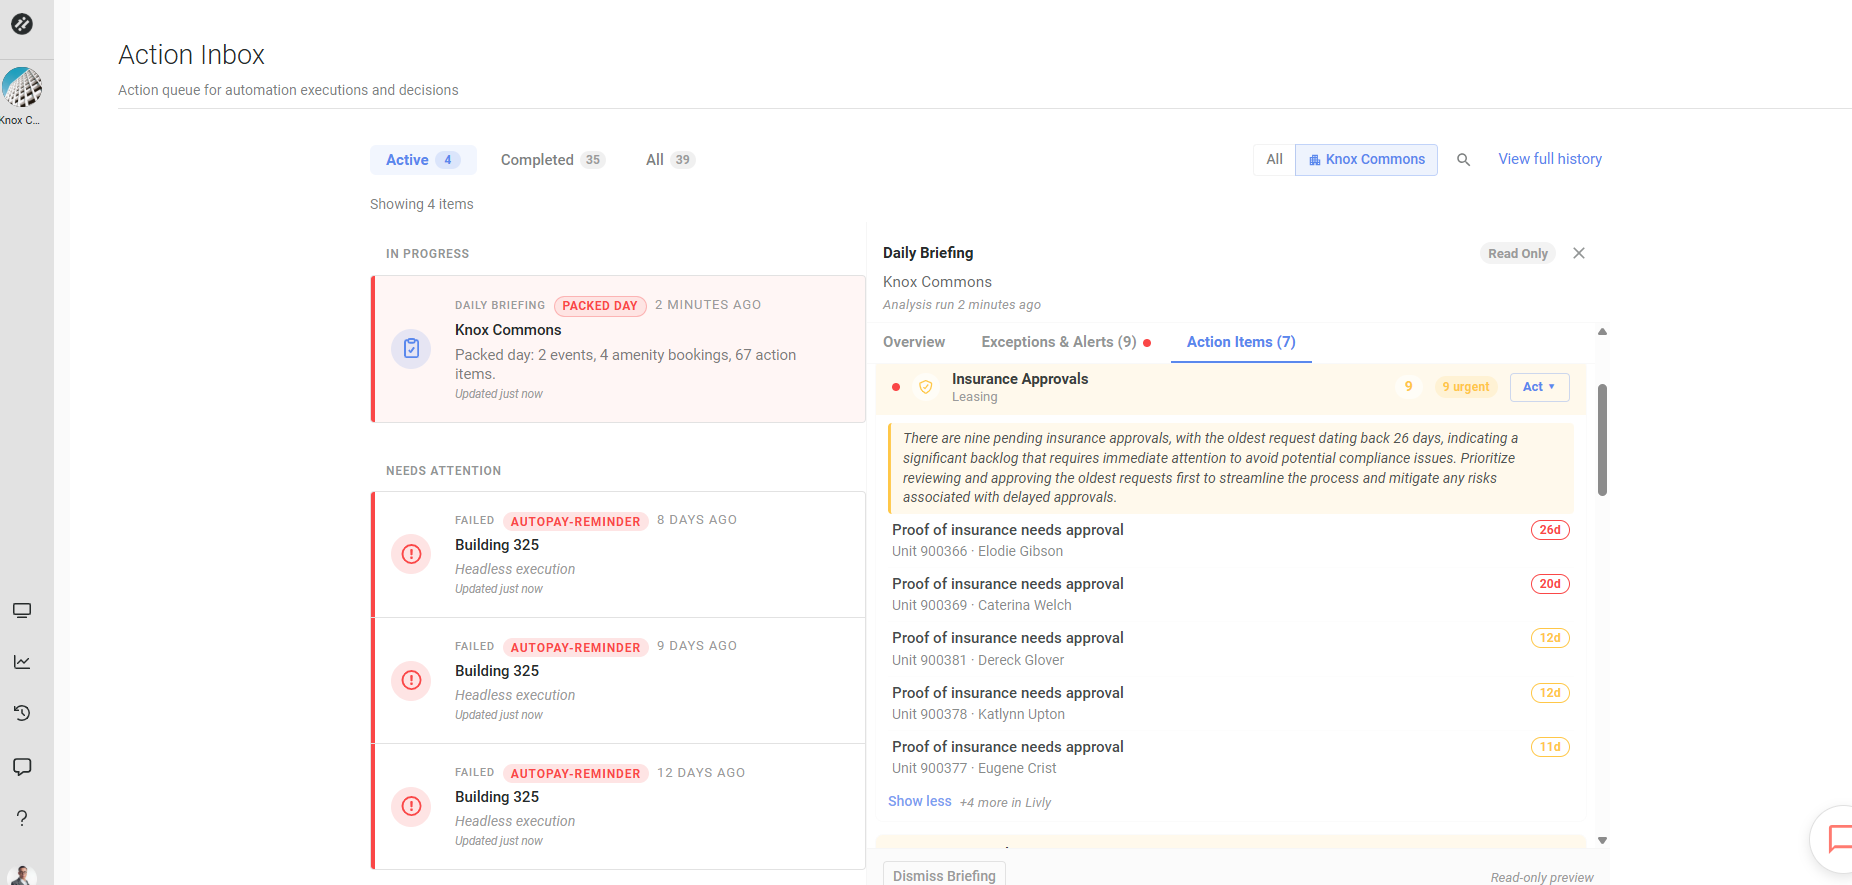The width and height of the screenshot is (1852, 885).
Task: Click the +4 more in Livly text
Action: [x=1005, y=802]
